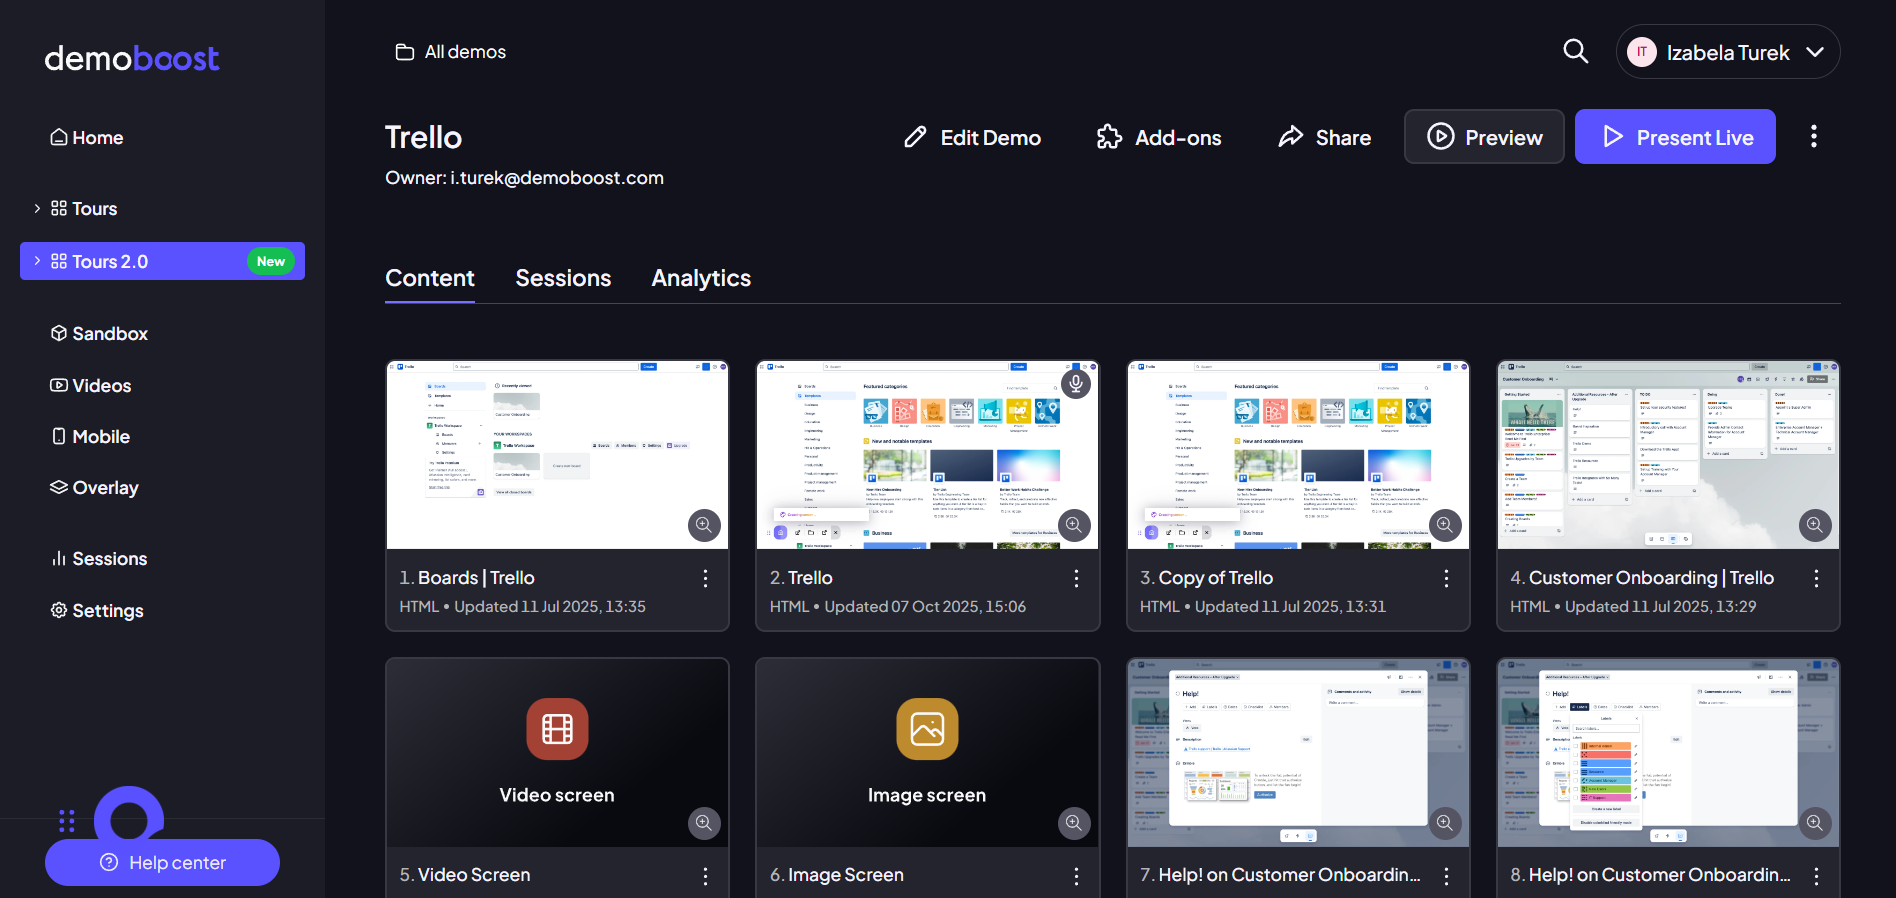Open Sessions in the sidebar

99,559
